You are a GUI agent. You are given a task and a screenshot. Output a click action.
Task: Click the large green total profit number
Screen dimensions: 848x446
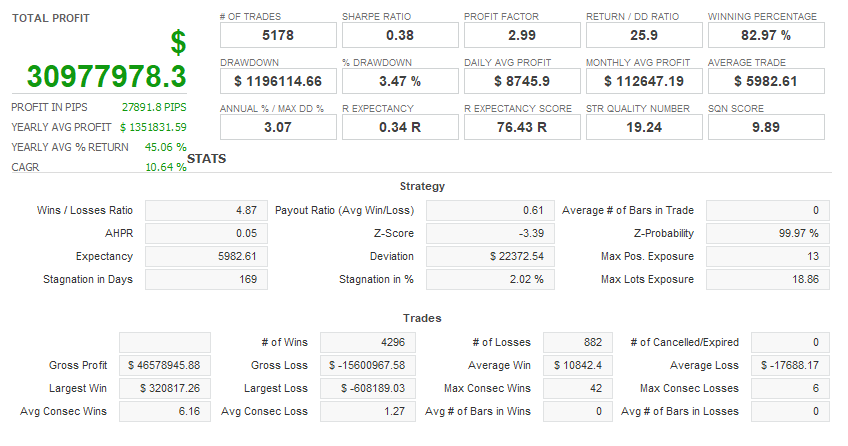pos(106,76)
